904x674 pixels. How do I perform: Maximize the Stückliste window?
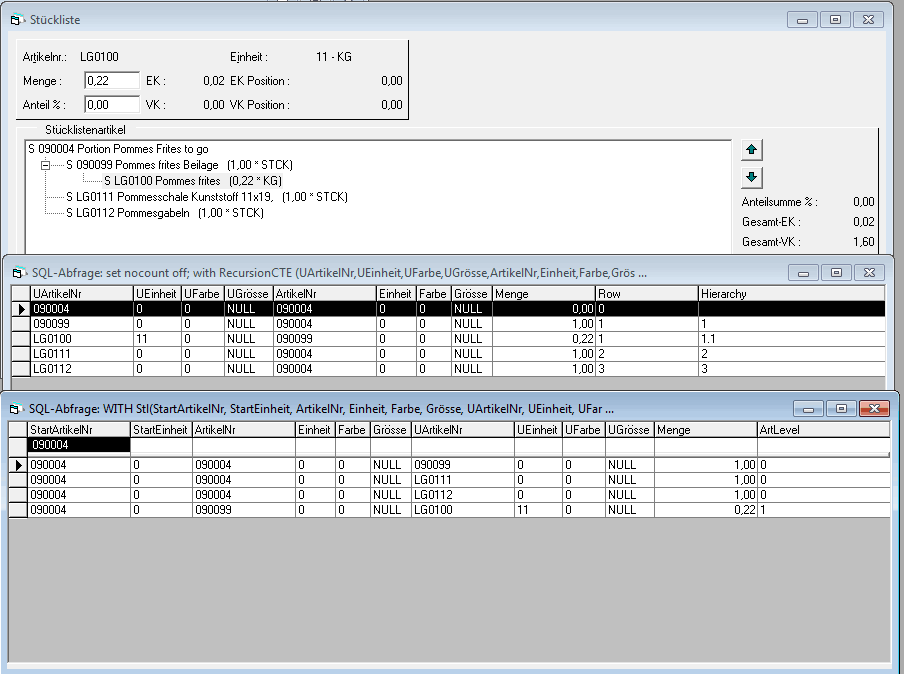pos(836,19)
